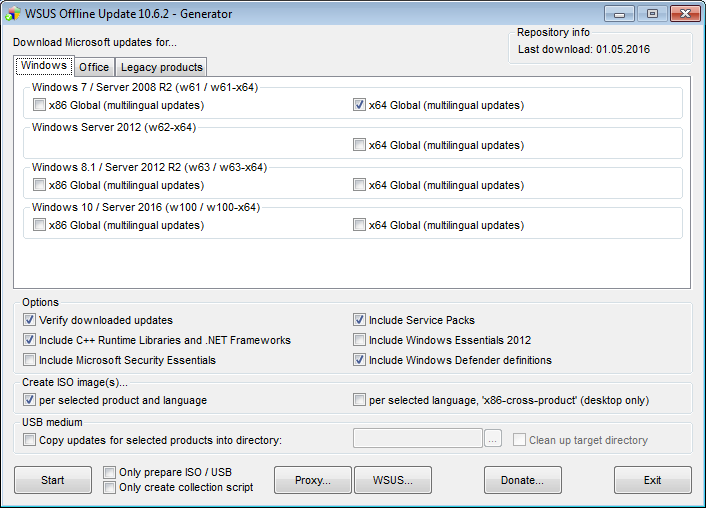Click the browse "..." button for USB directory

coord(493,438)
